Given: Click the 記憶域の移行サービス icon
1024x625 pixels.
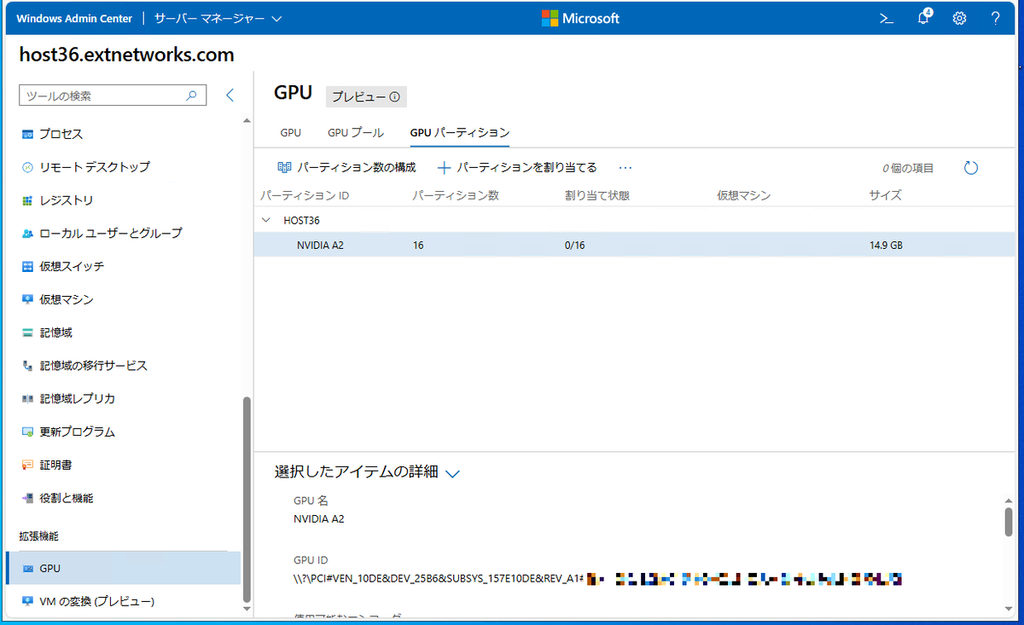Looking at the screenshot, I should pyautogui.click(x=27, y=366).
